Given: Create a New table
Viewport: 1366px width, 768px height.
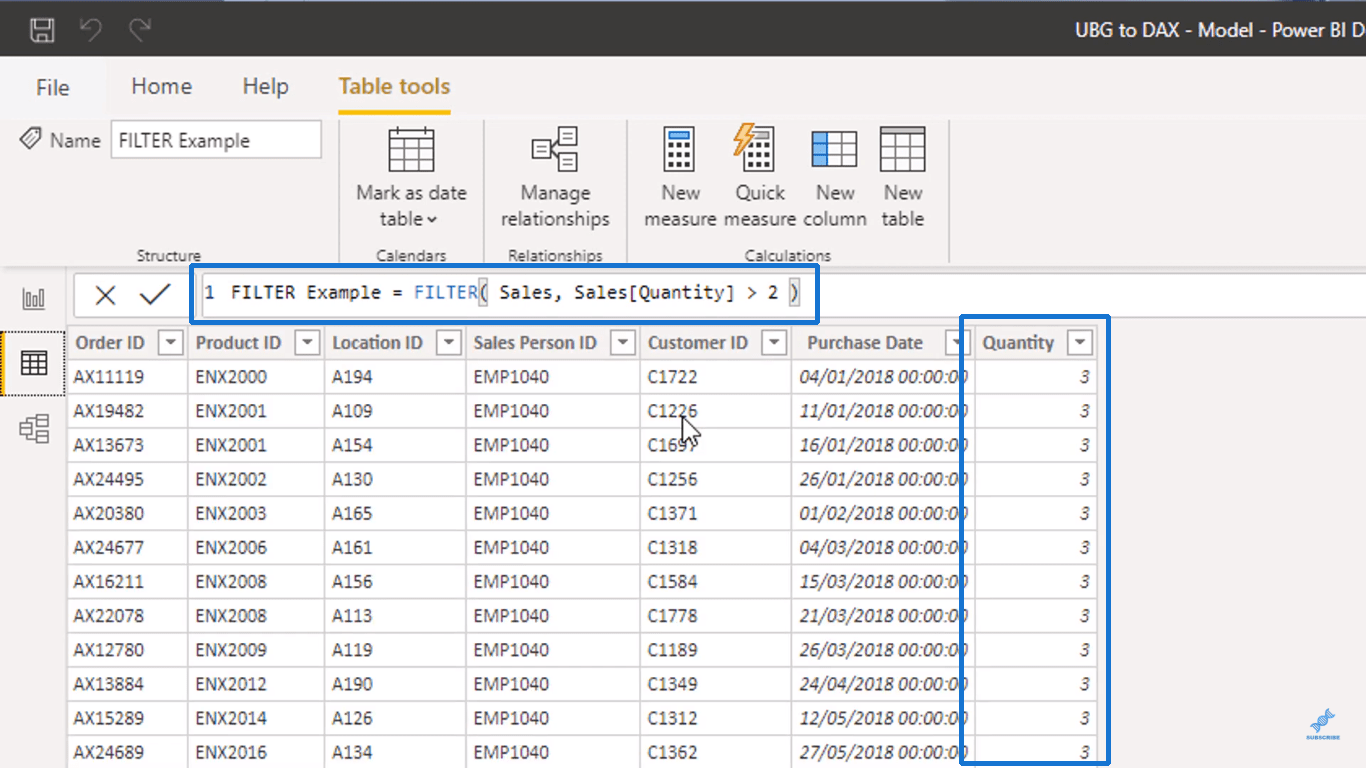Looking at the screenshot, I should point(902,178).
